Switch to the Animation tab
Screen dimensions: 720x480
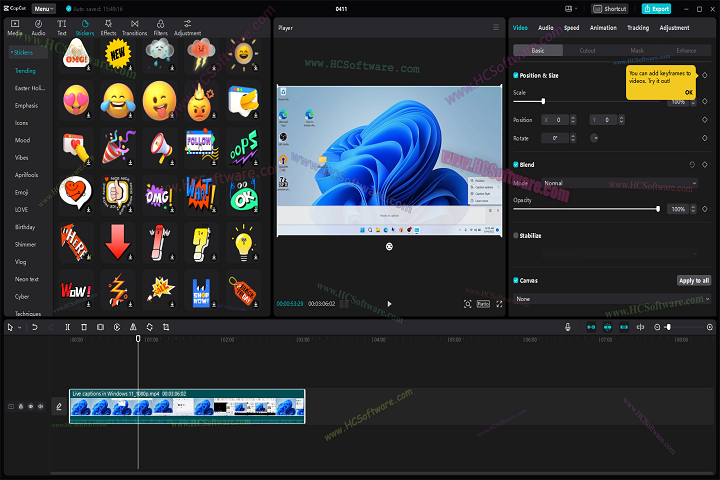(603, 28)
